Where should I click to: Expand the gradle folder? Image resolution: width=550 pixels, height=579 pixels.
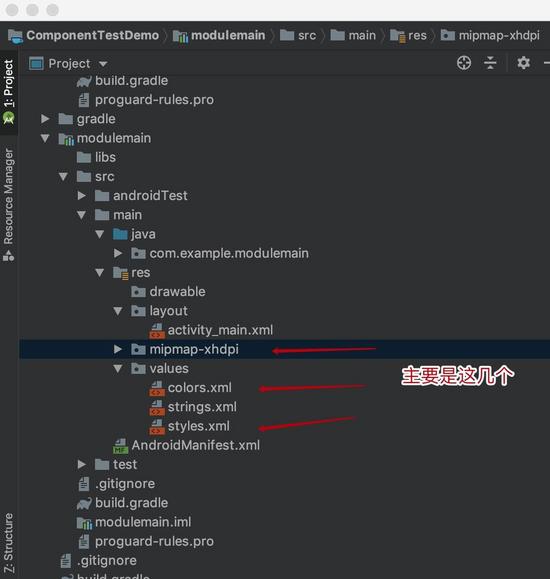click(45, 119)
